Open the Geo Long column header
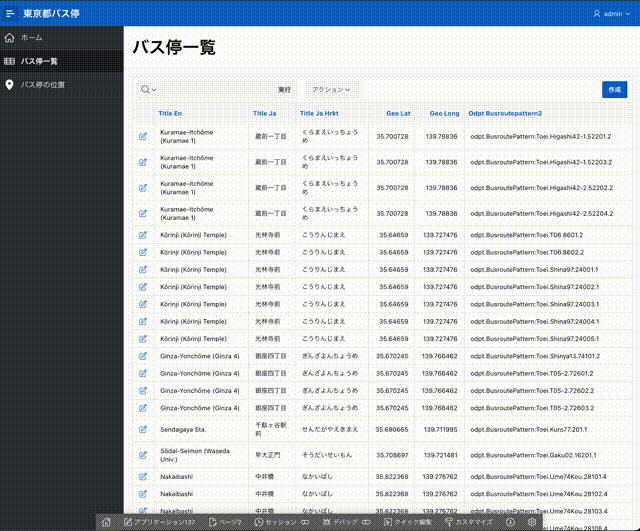The image size is (640, 531). click(444, 113)
